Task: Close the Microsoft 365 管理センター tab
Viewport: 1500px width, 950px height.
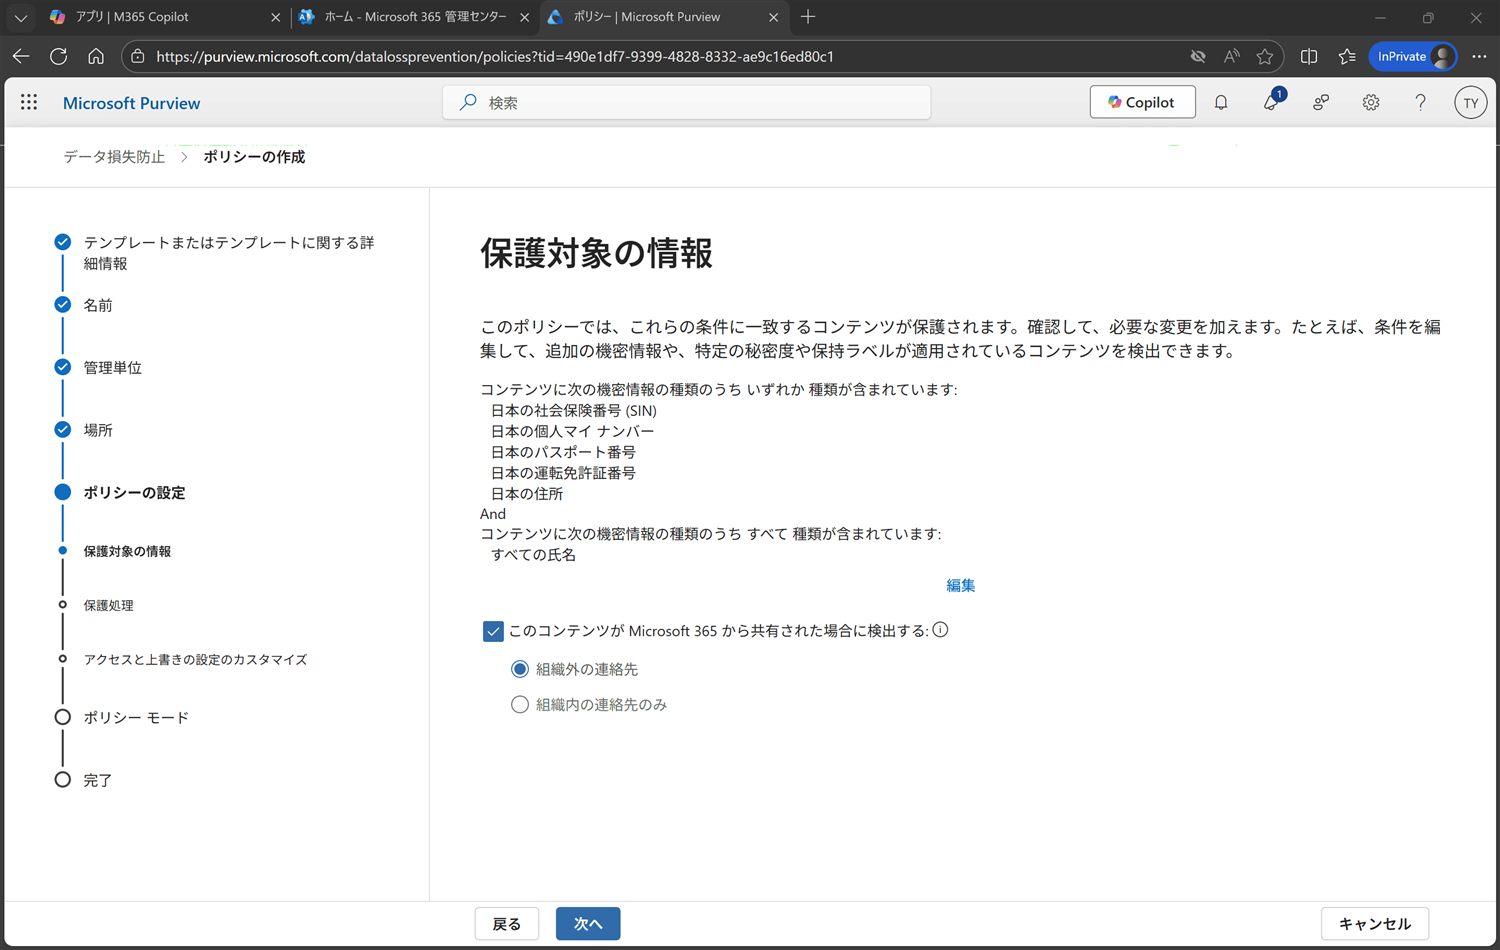Action: pyautogui.click(x=525, y=17)
